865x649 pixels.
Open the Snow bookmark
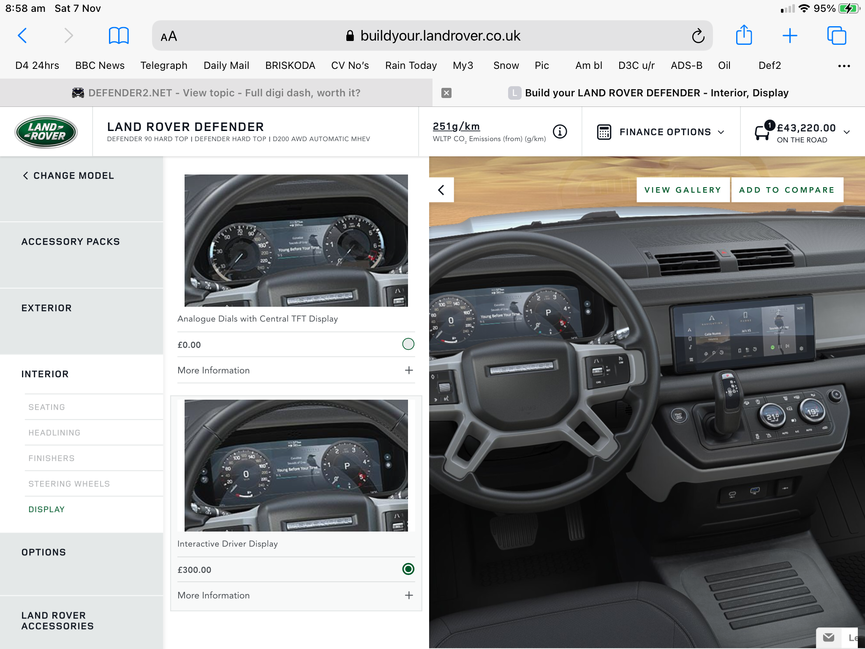tap(506, 66)
